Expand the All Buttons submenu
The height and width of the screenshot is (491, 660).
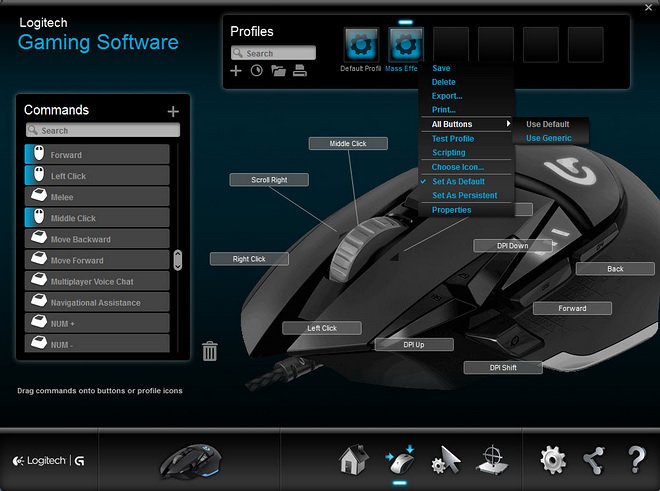466,124
